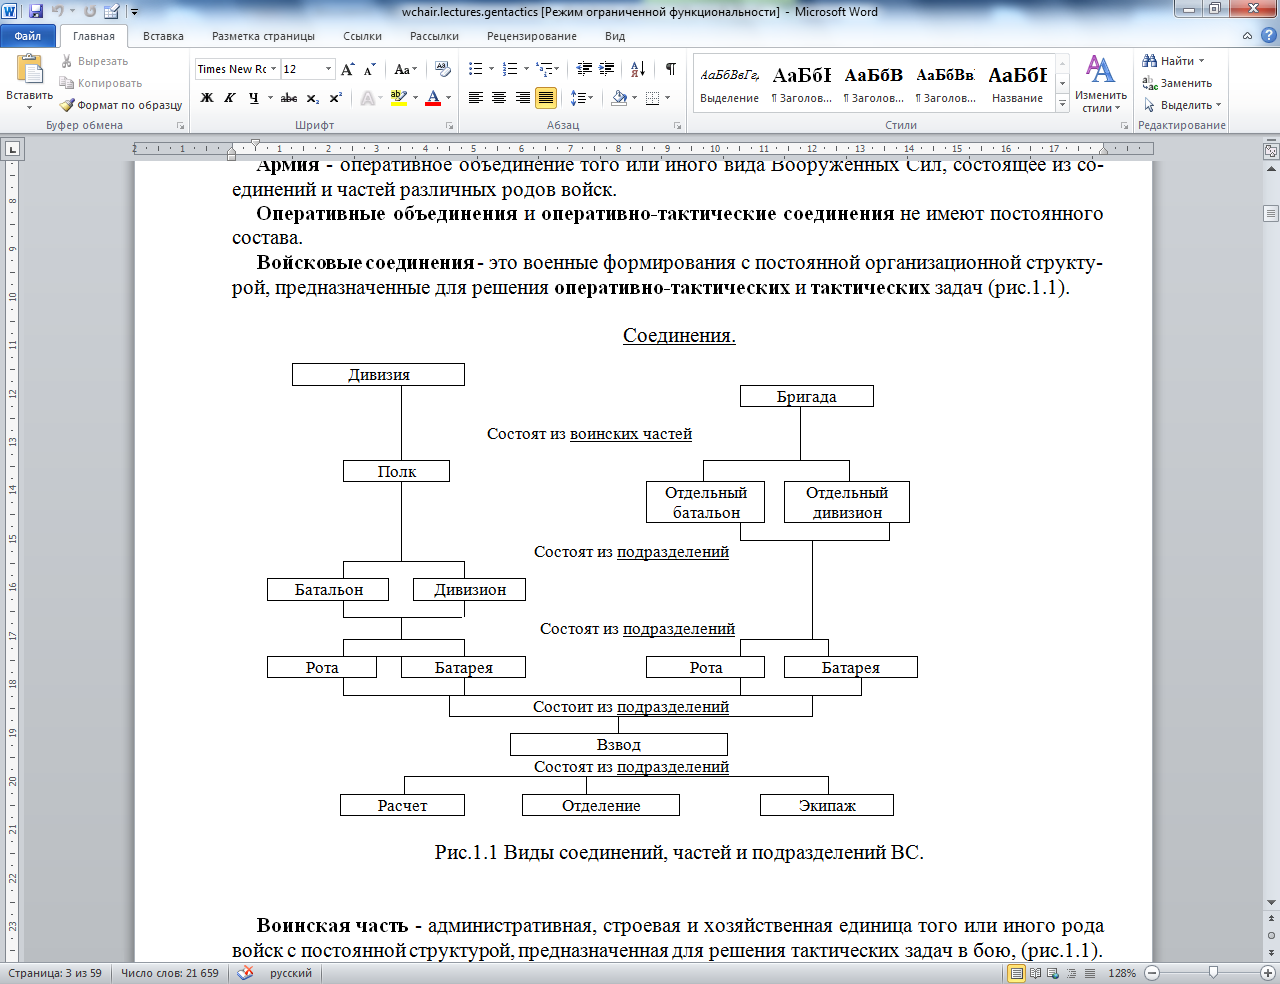Apply the Название style
This screenshot has width=1280, height=984.
pyautogui.click(x=1017, y=85)
